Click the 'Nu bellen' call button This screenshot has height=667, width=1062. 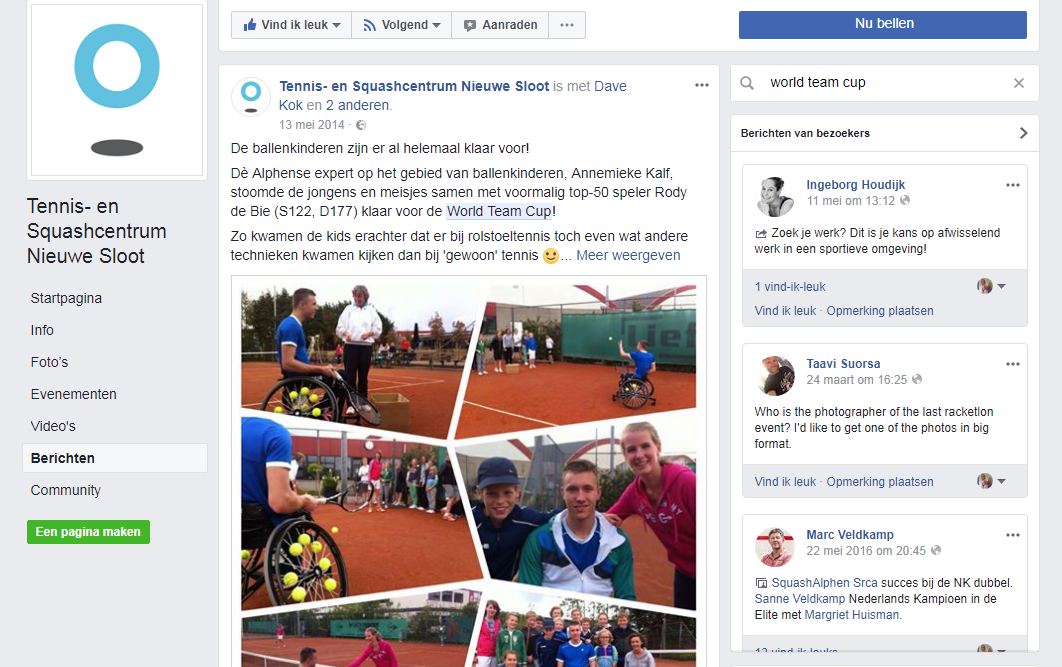pos(883,24)
